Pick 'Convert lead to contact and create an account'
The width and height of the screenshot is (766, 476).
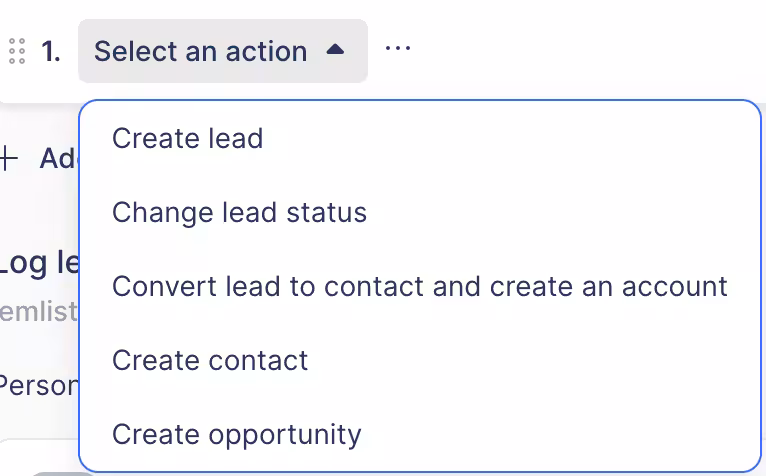click(x=419, y=286)
